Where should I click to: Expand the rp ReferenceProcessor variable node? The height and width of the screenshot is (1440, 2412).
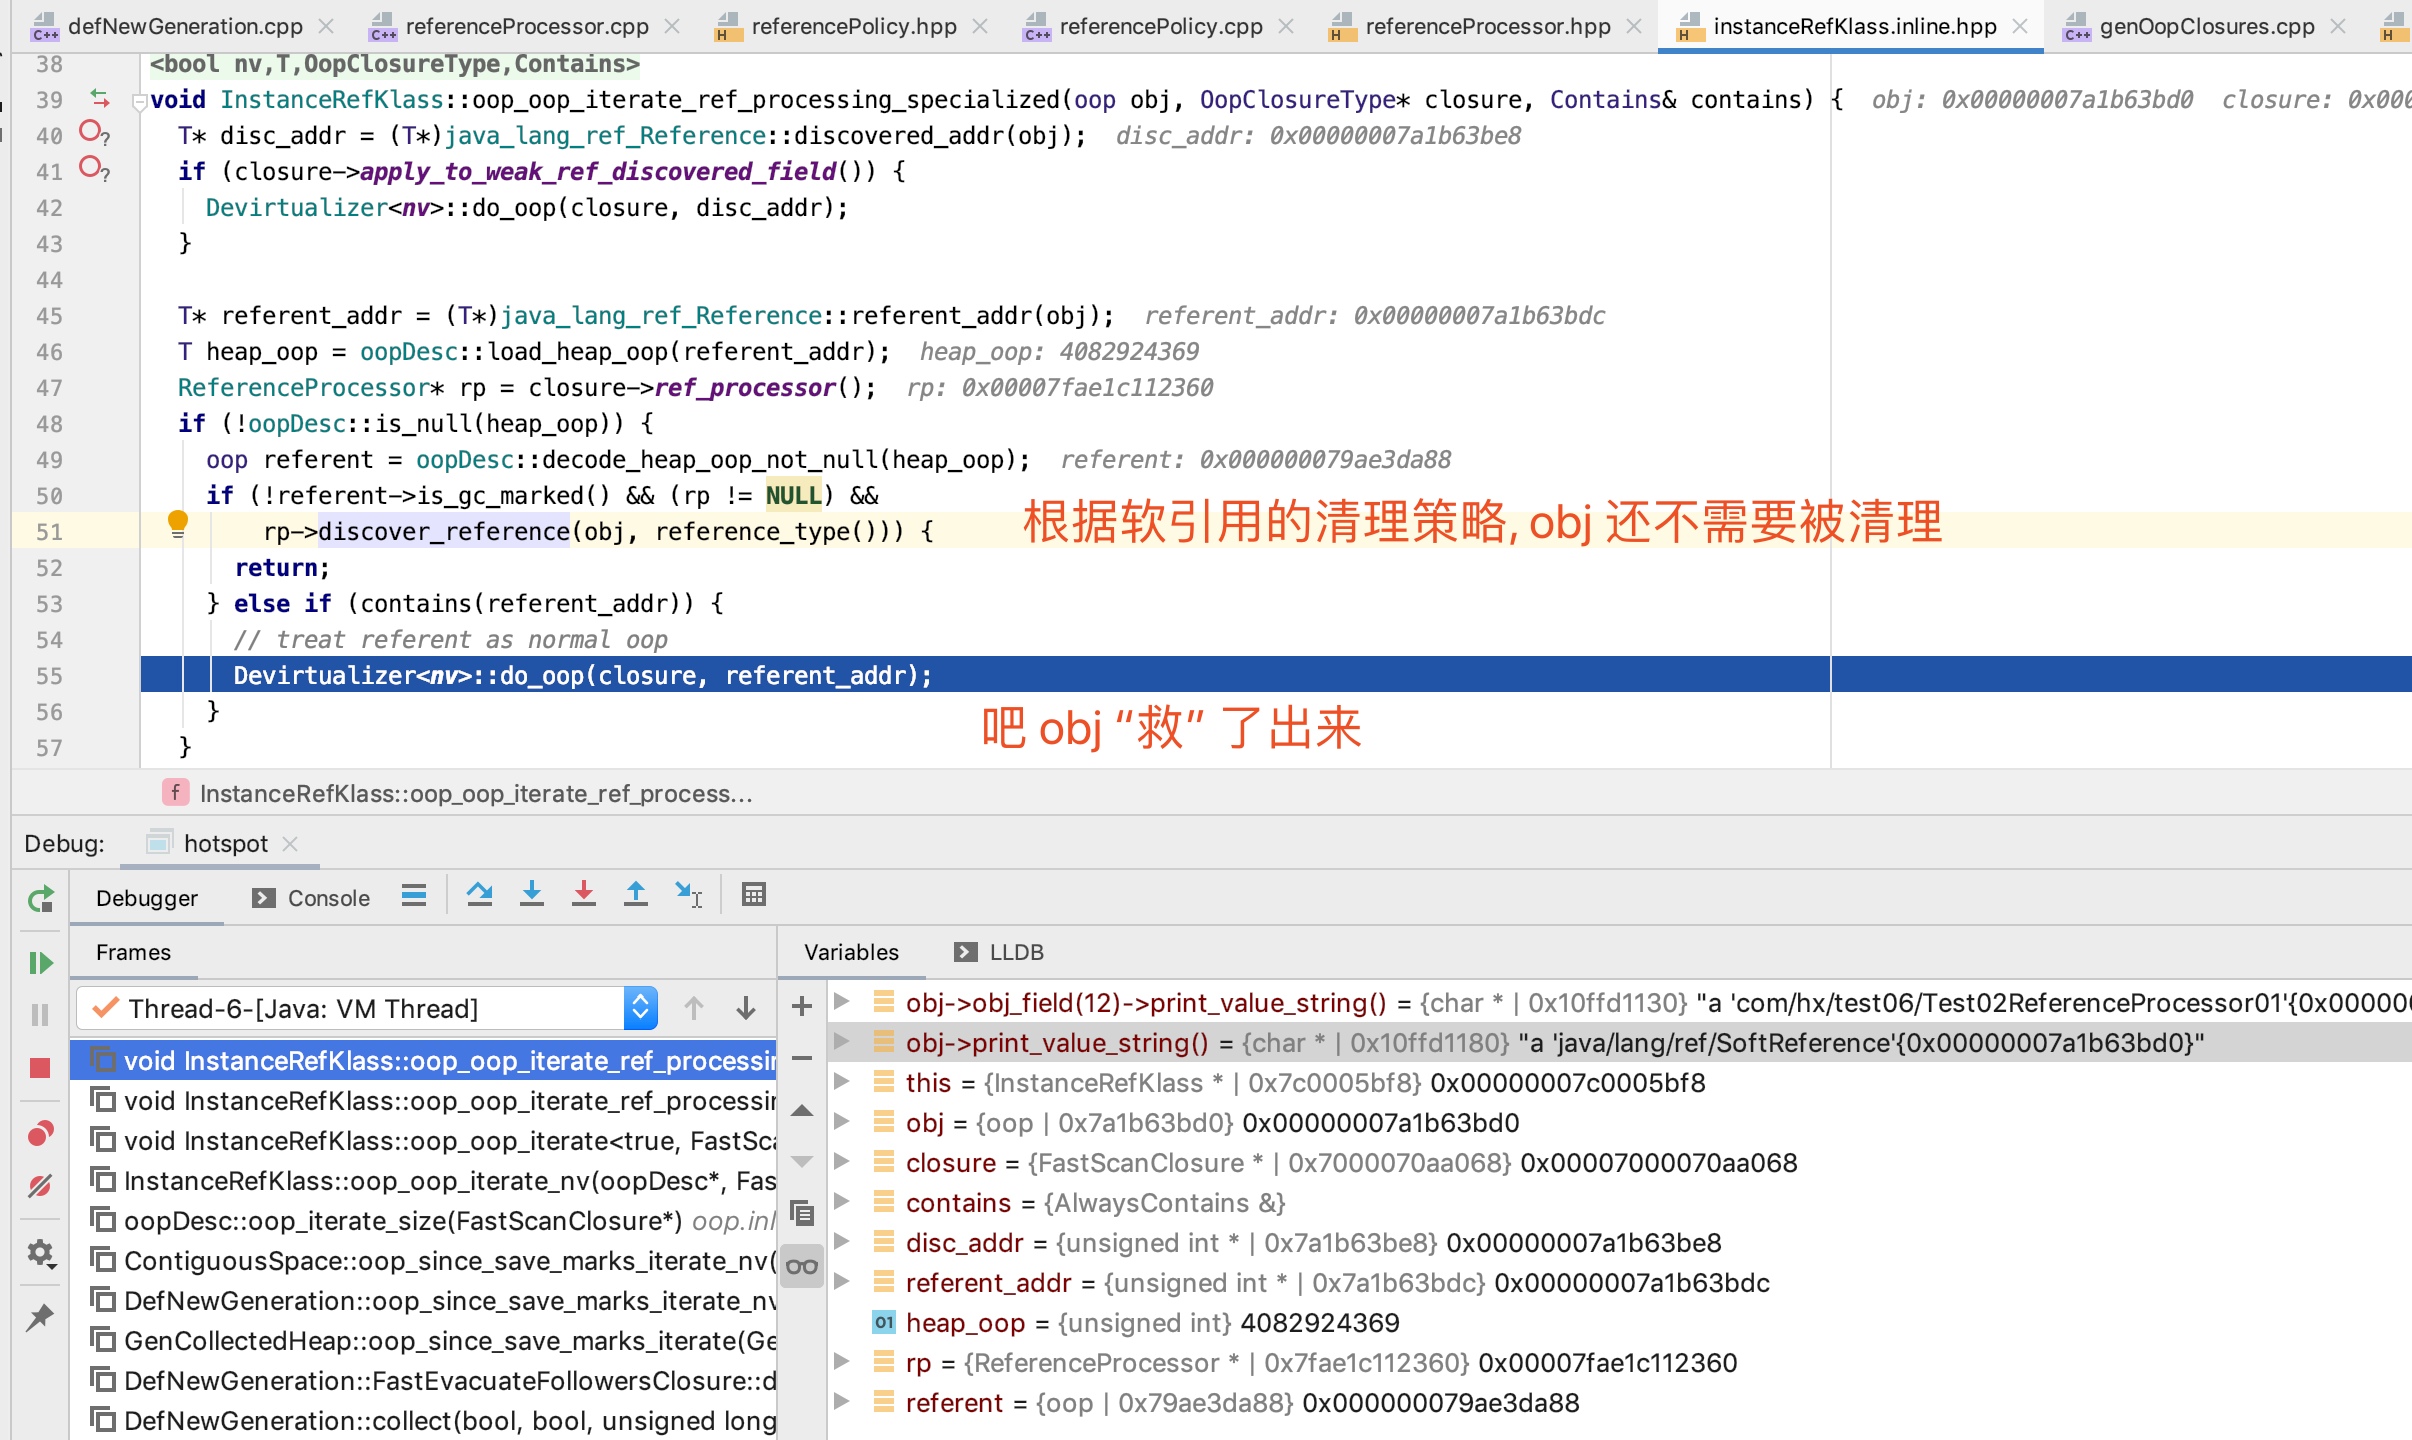point(843,1362)
